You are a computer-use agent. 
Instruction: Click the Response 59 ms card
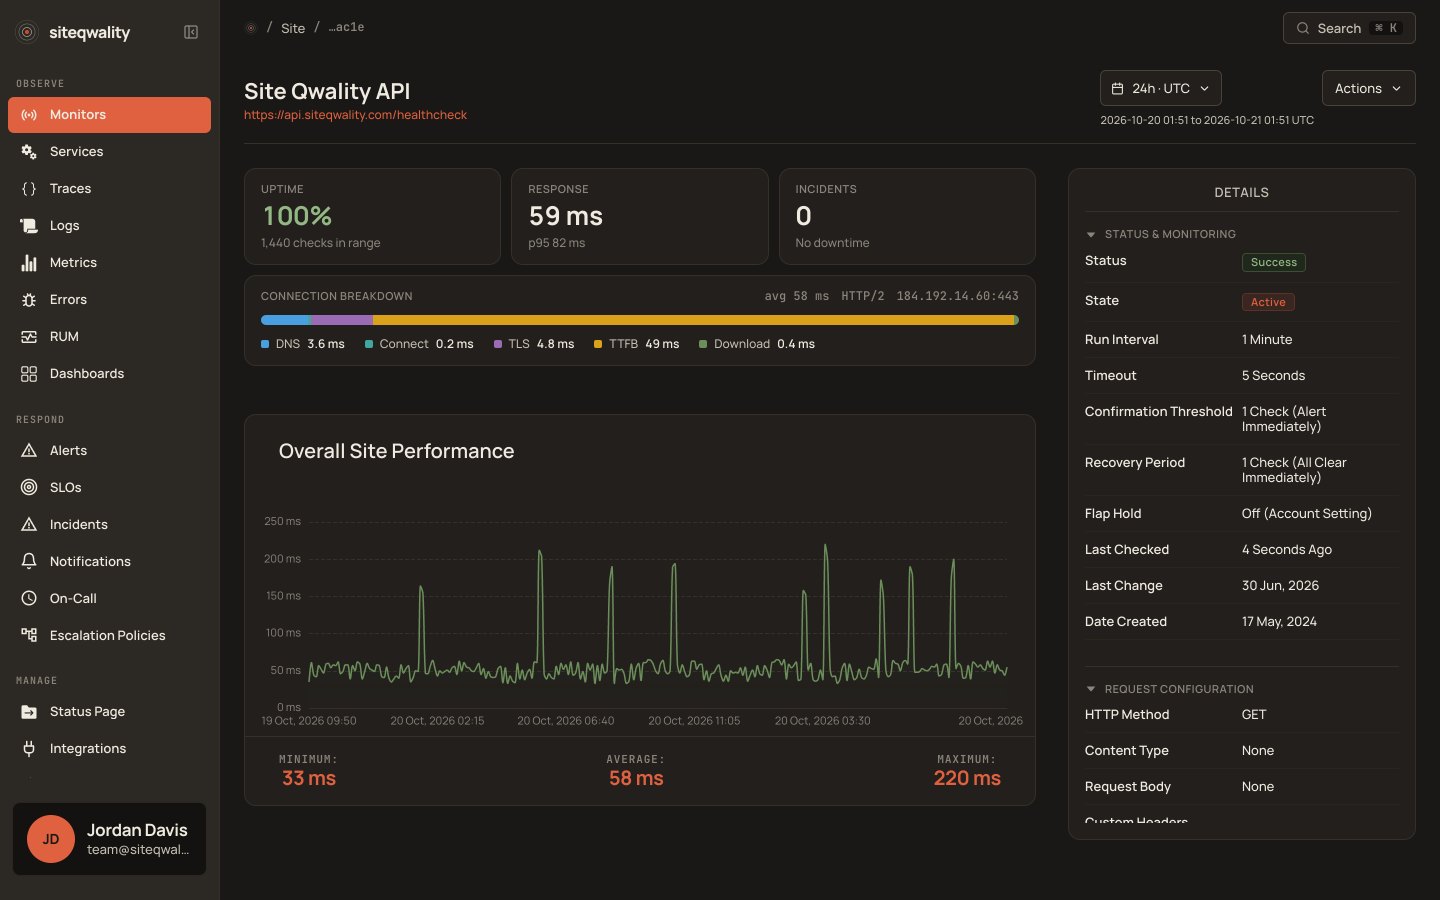[639, 216]
